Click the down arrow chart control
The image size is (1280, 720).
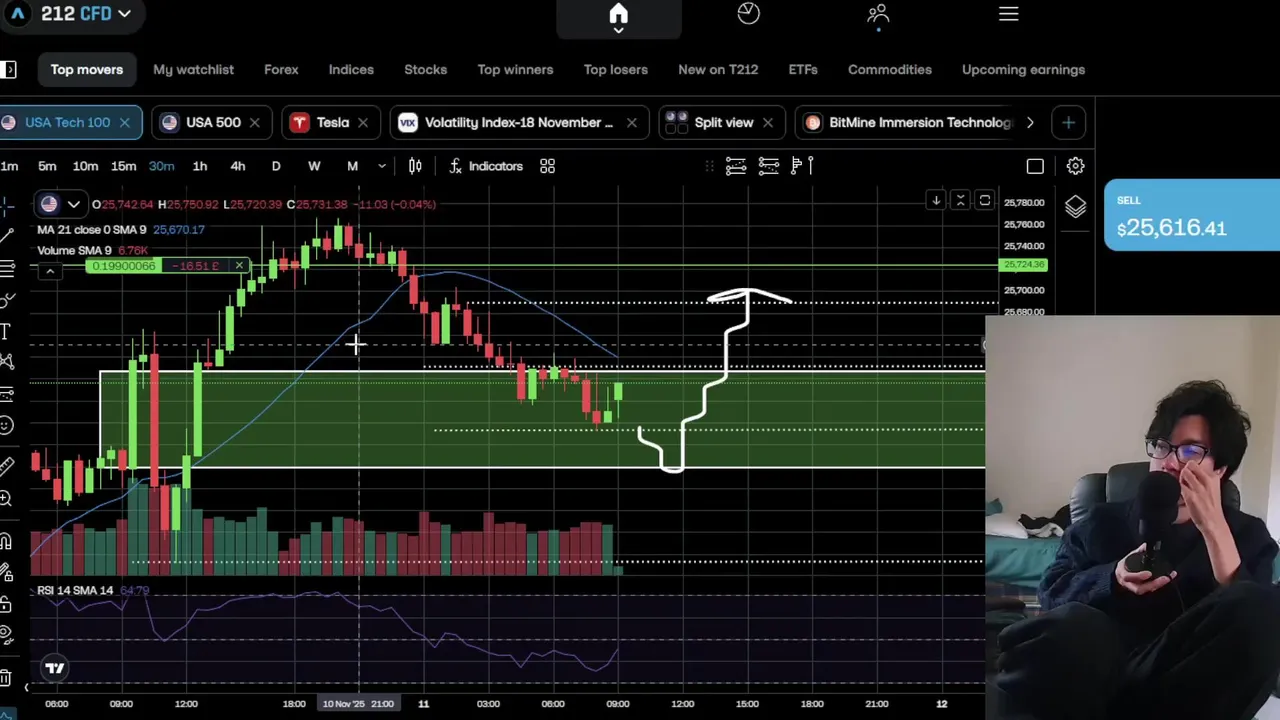[x=936, y=202]
